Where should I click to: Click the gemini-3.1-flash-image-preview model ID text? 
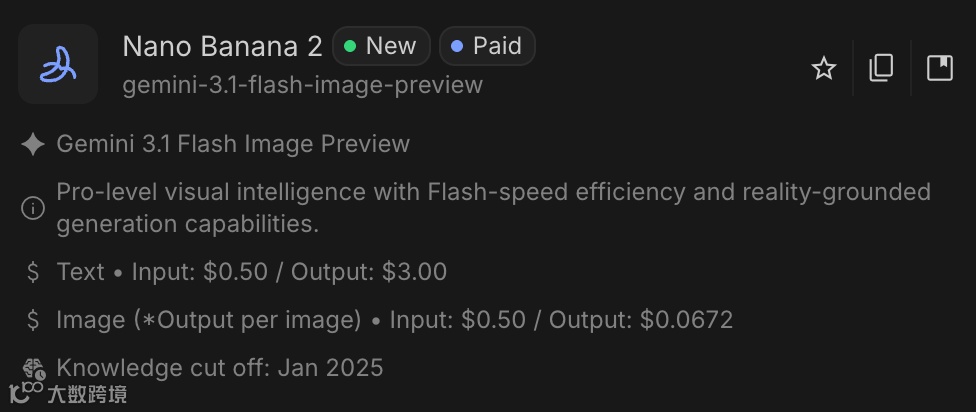pyautogui.click(x=302, y=85)
